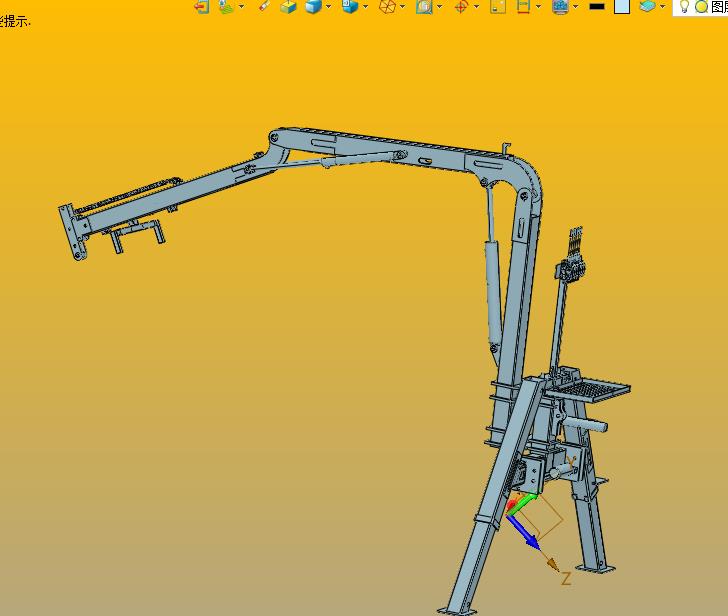This screenshot has height=616, width=728.
Task: Open dropdown arrow beside green sketch icon
Action: click(241, 6)
